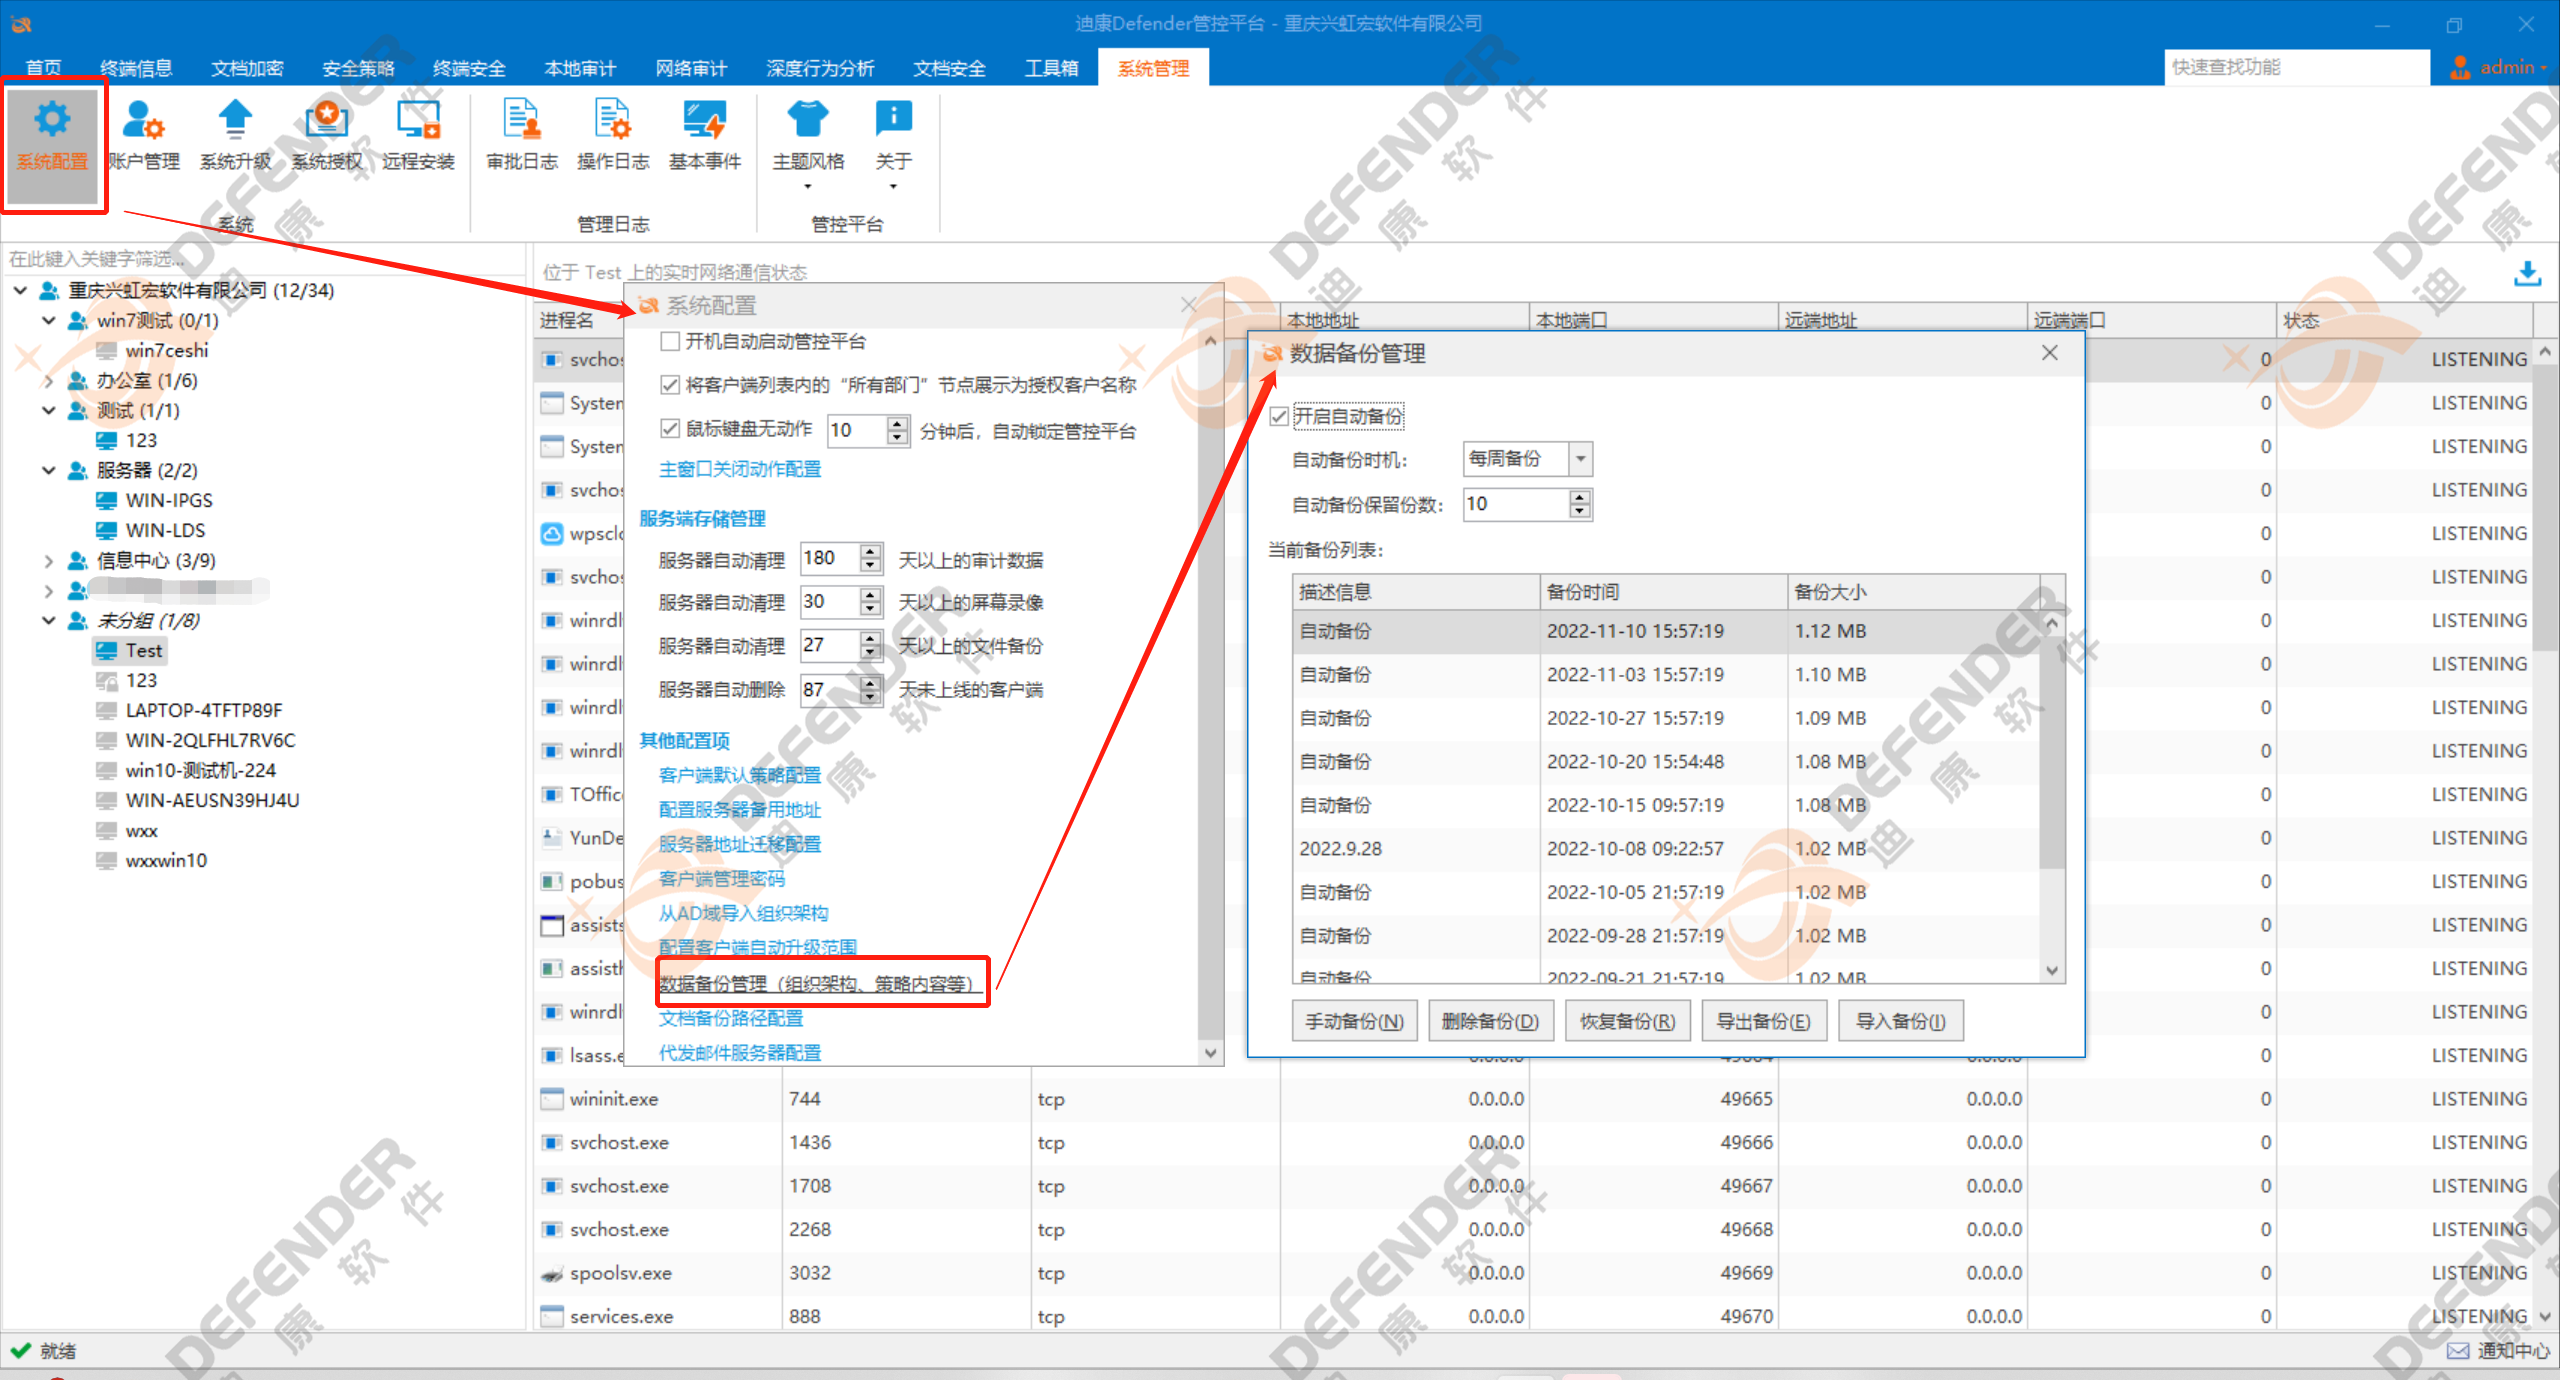Close the 数据备份管理 dialog
This screenshot has height=1380, width=2560.
click(x=2049, y=353)
